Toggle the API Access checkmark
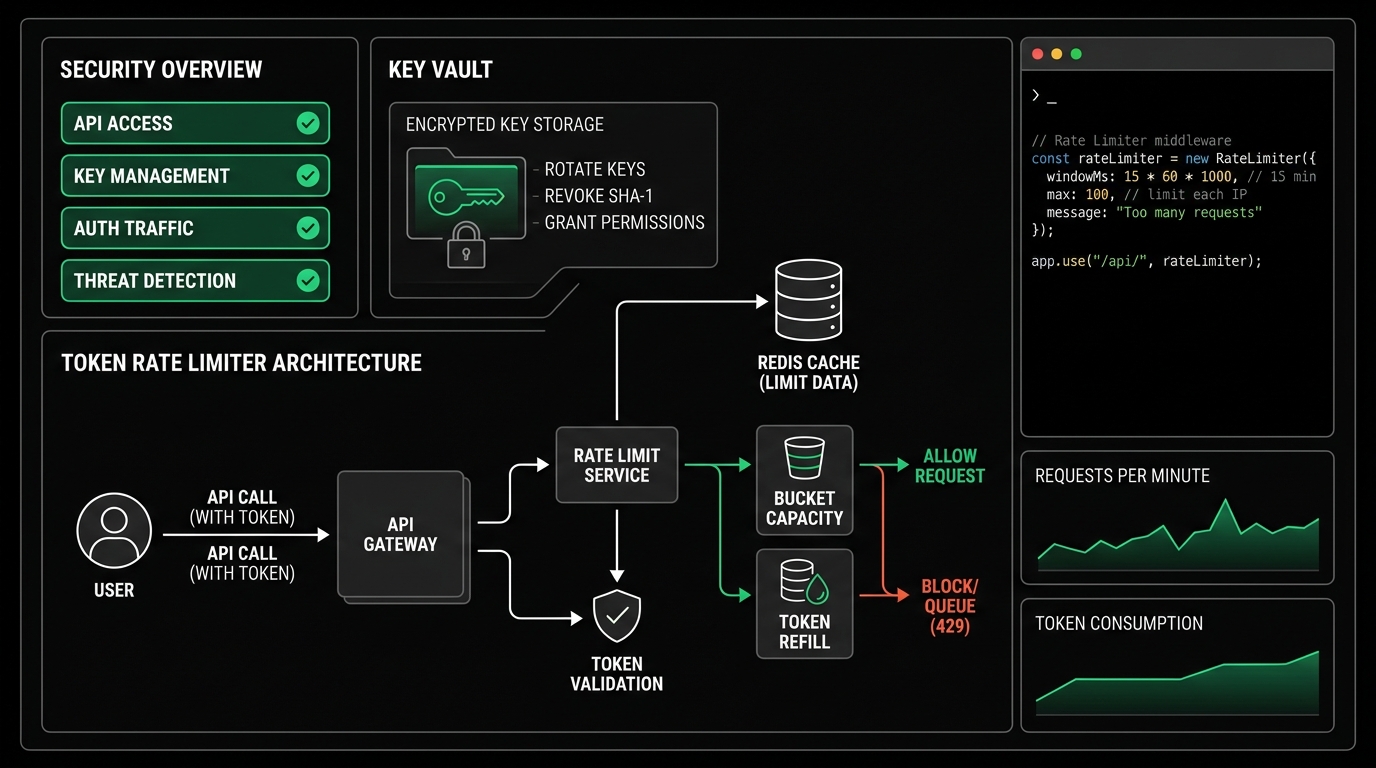Screen dimensions: 1376x768 pyautogui.click(x=308, y=123)
